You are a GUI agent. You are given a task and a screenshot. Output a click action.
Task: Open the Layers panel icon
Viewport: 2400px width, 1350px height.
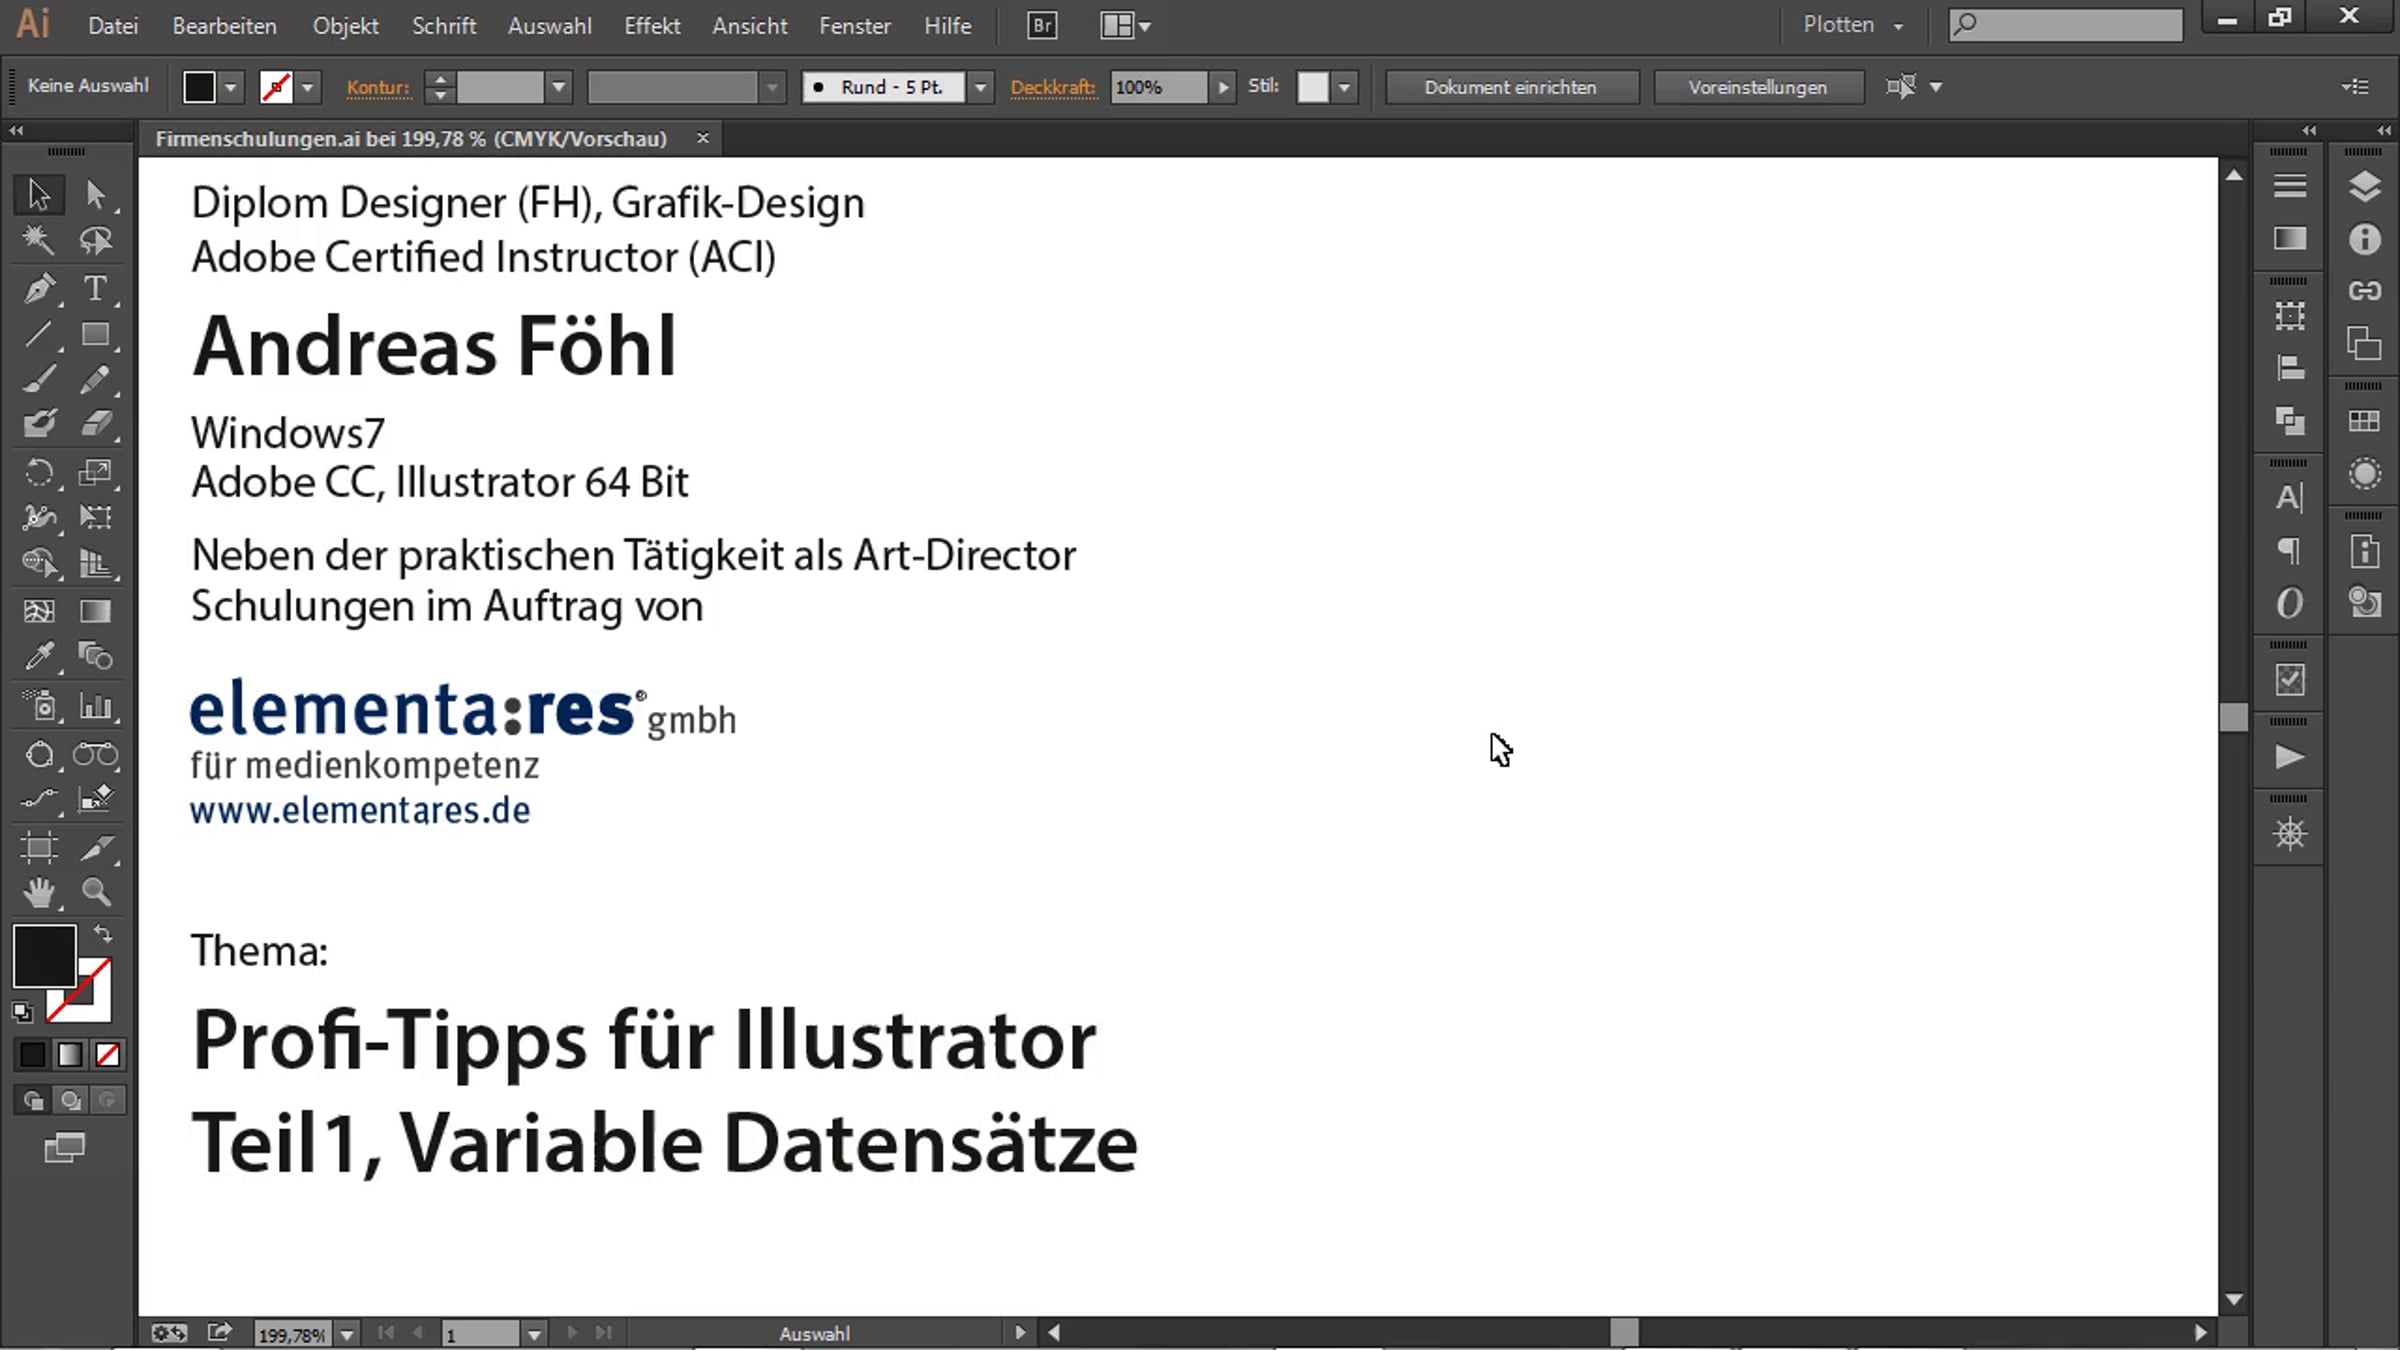tap(2364, 186)
